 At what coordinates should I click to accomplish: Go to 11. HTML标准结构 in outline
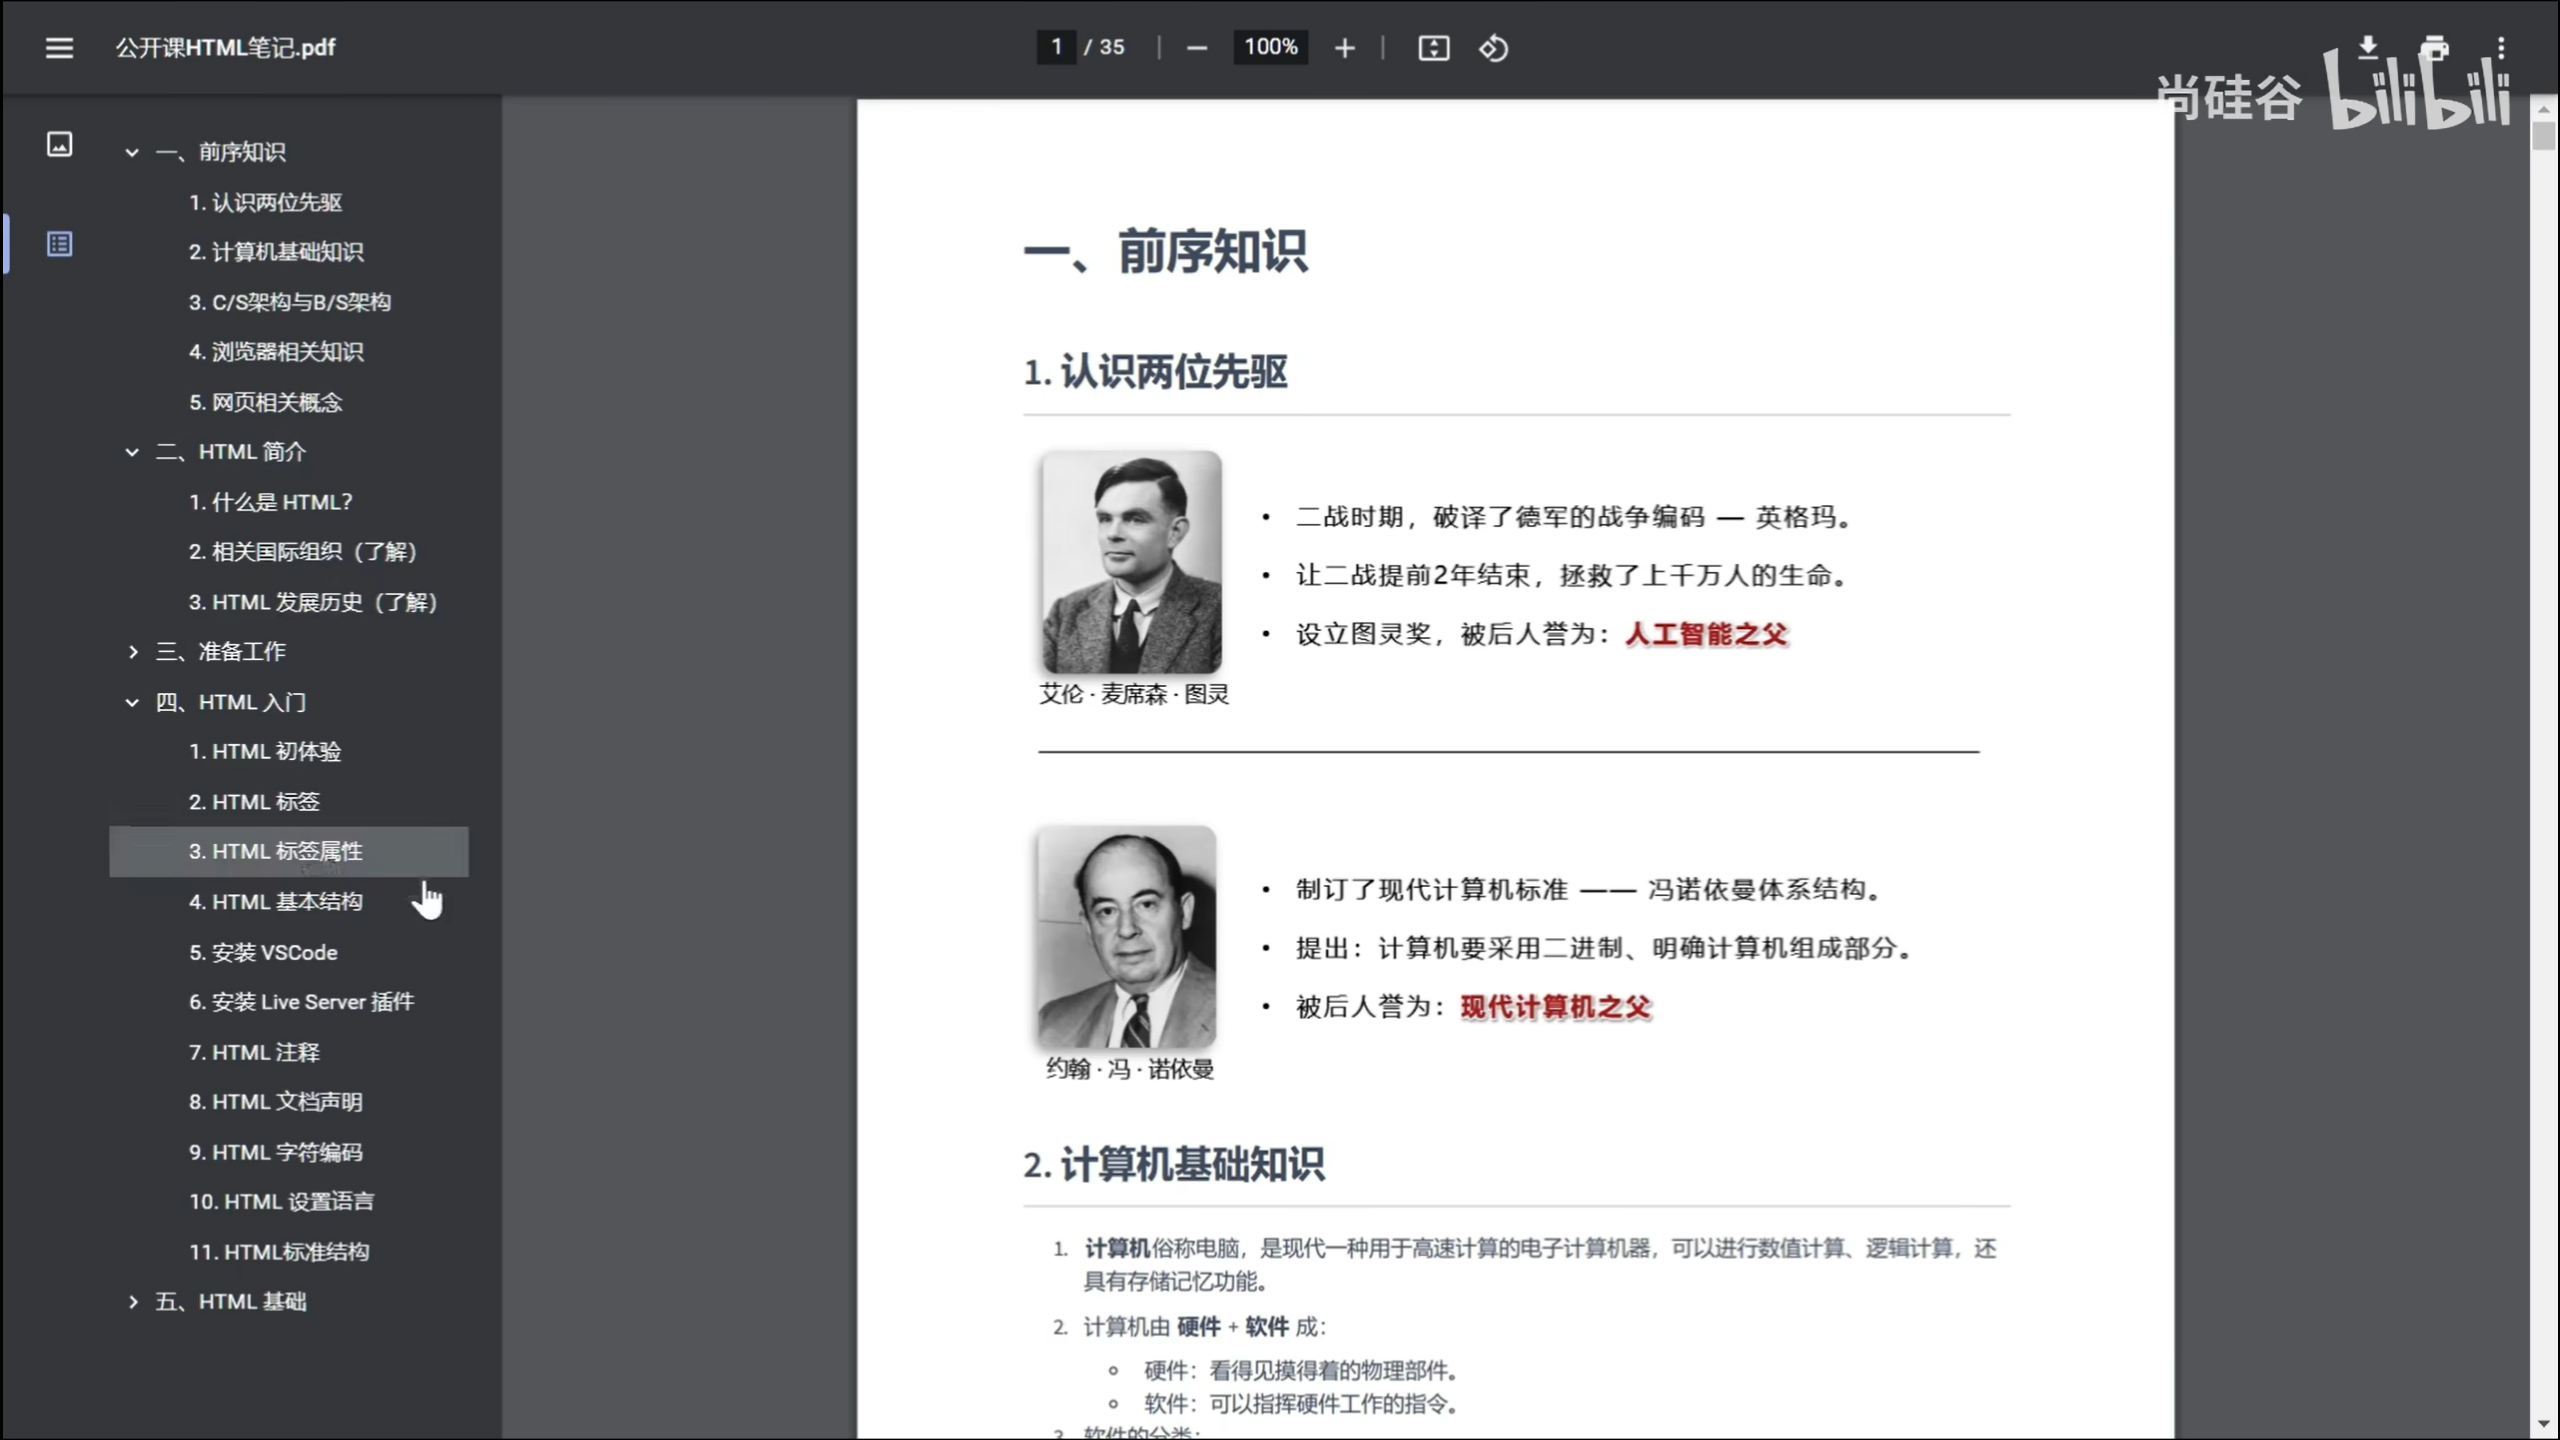(x=279, y=1252)
